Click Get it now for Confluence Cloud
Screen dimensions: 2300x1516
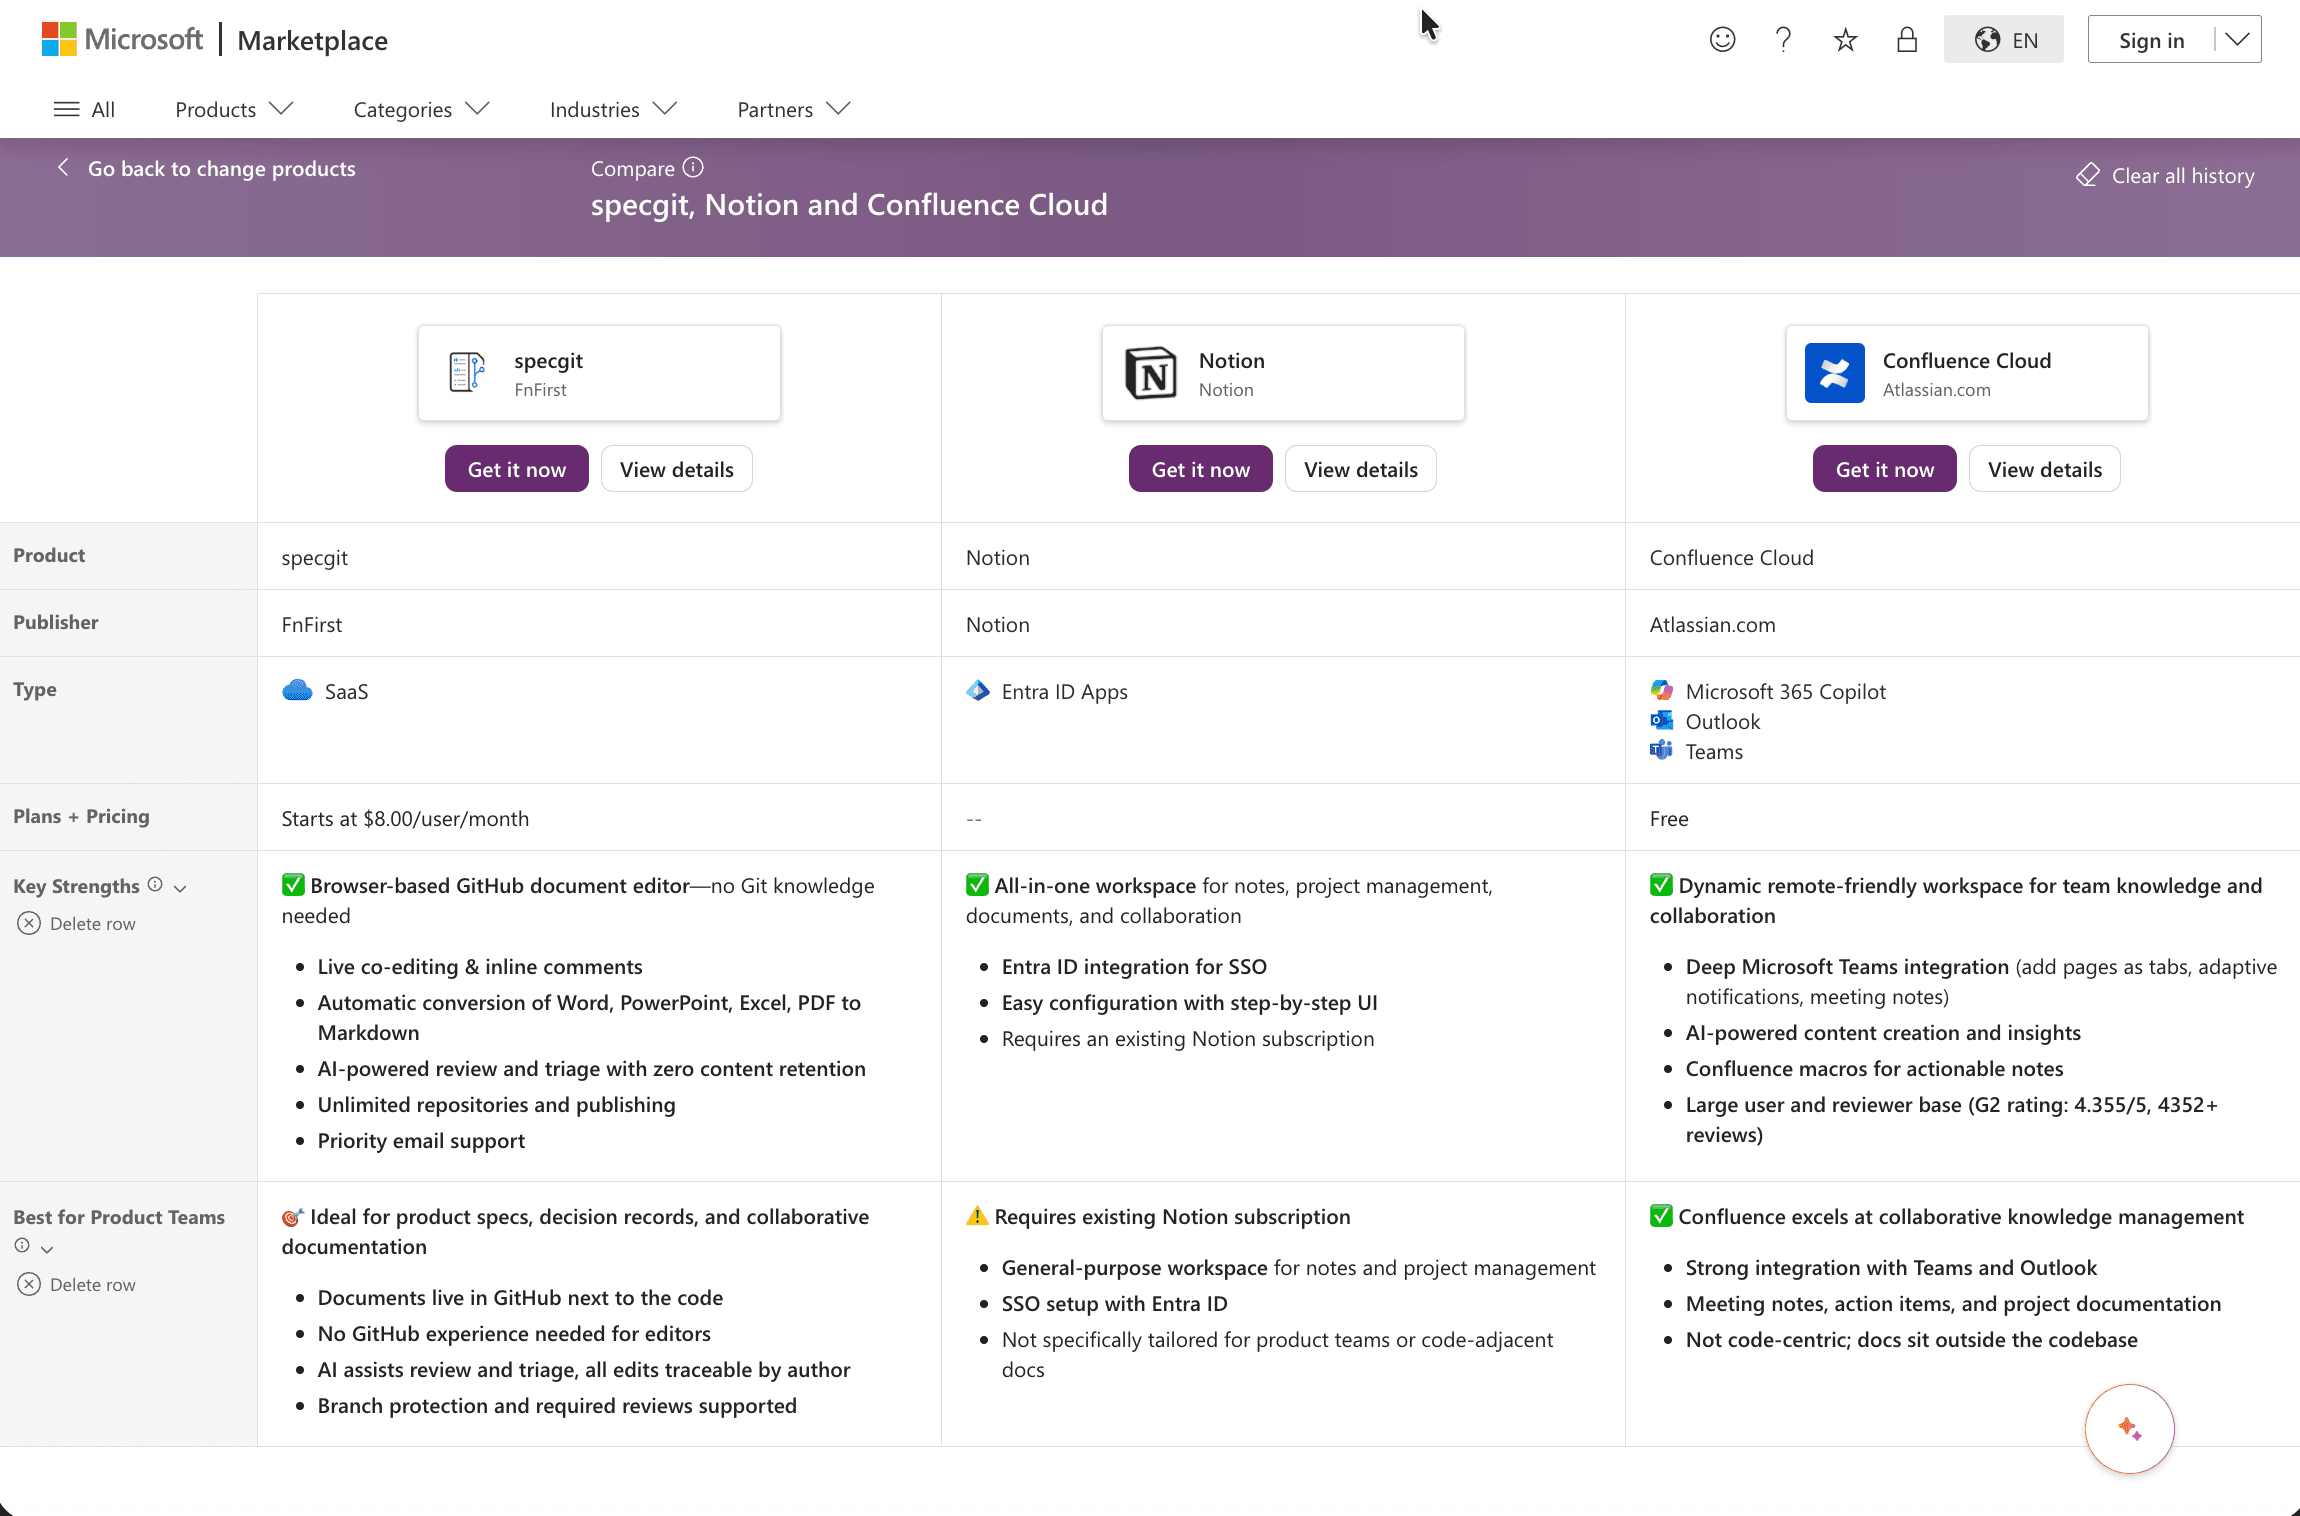point(1884,469)
